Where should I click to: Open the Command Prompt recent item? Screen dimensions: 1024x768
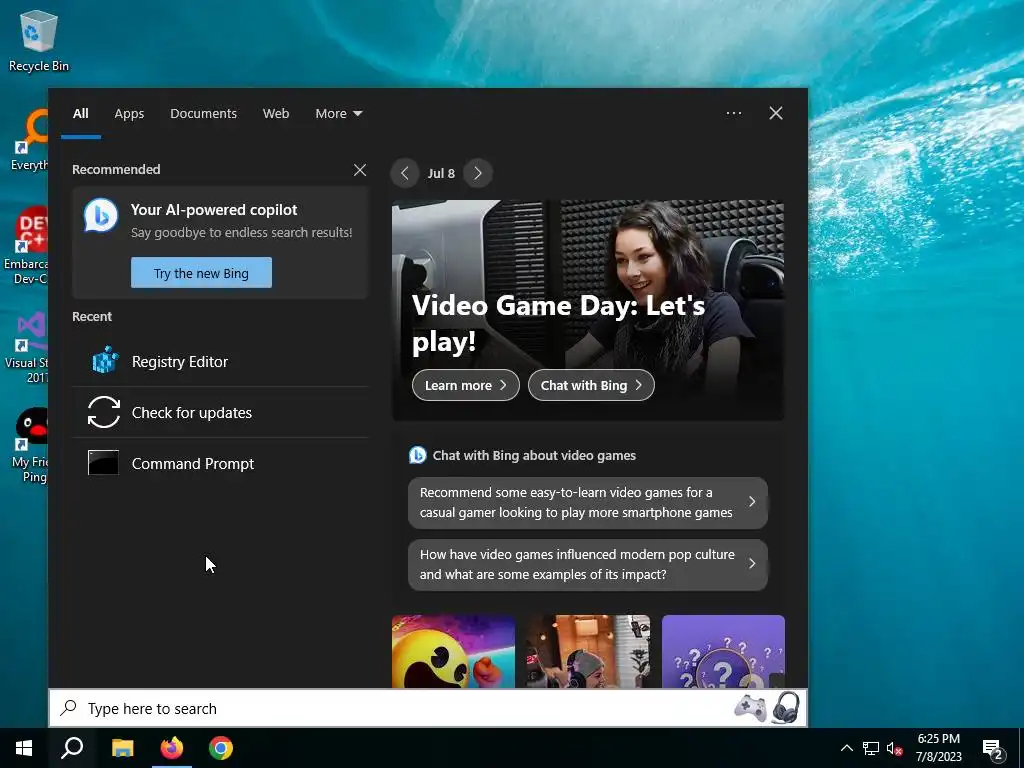coord(221,463)
